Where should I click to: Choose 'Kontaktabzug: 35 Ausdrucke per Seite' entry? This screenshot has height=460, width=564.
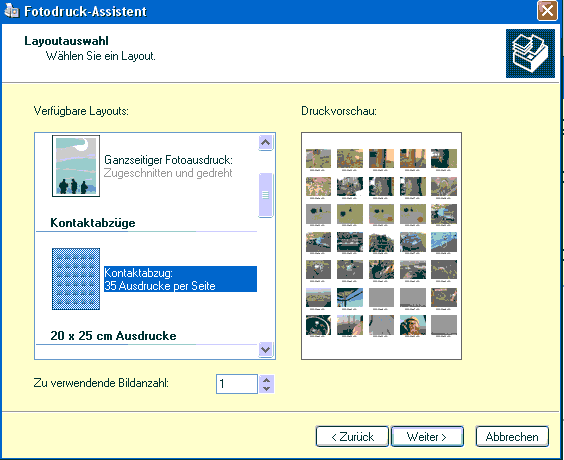pos(180,279)
